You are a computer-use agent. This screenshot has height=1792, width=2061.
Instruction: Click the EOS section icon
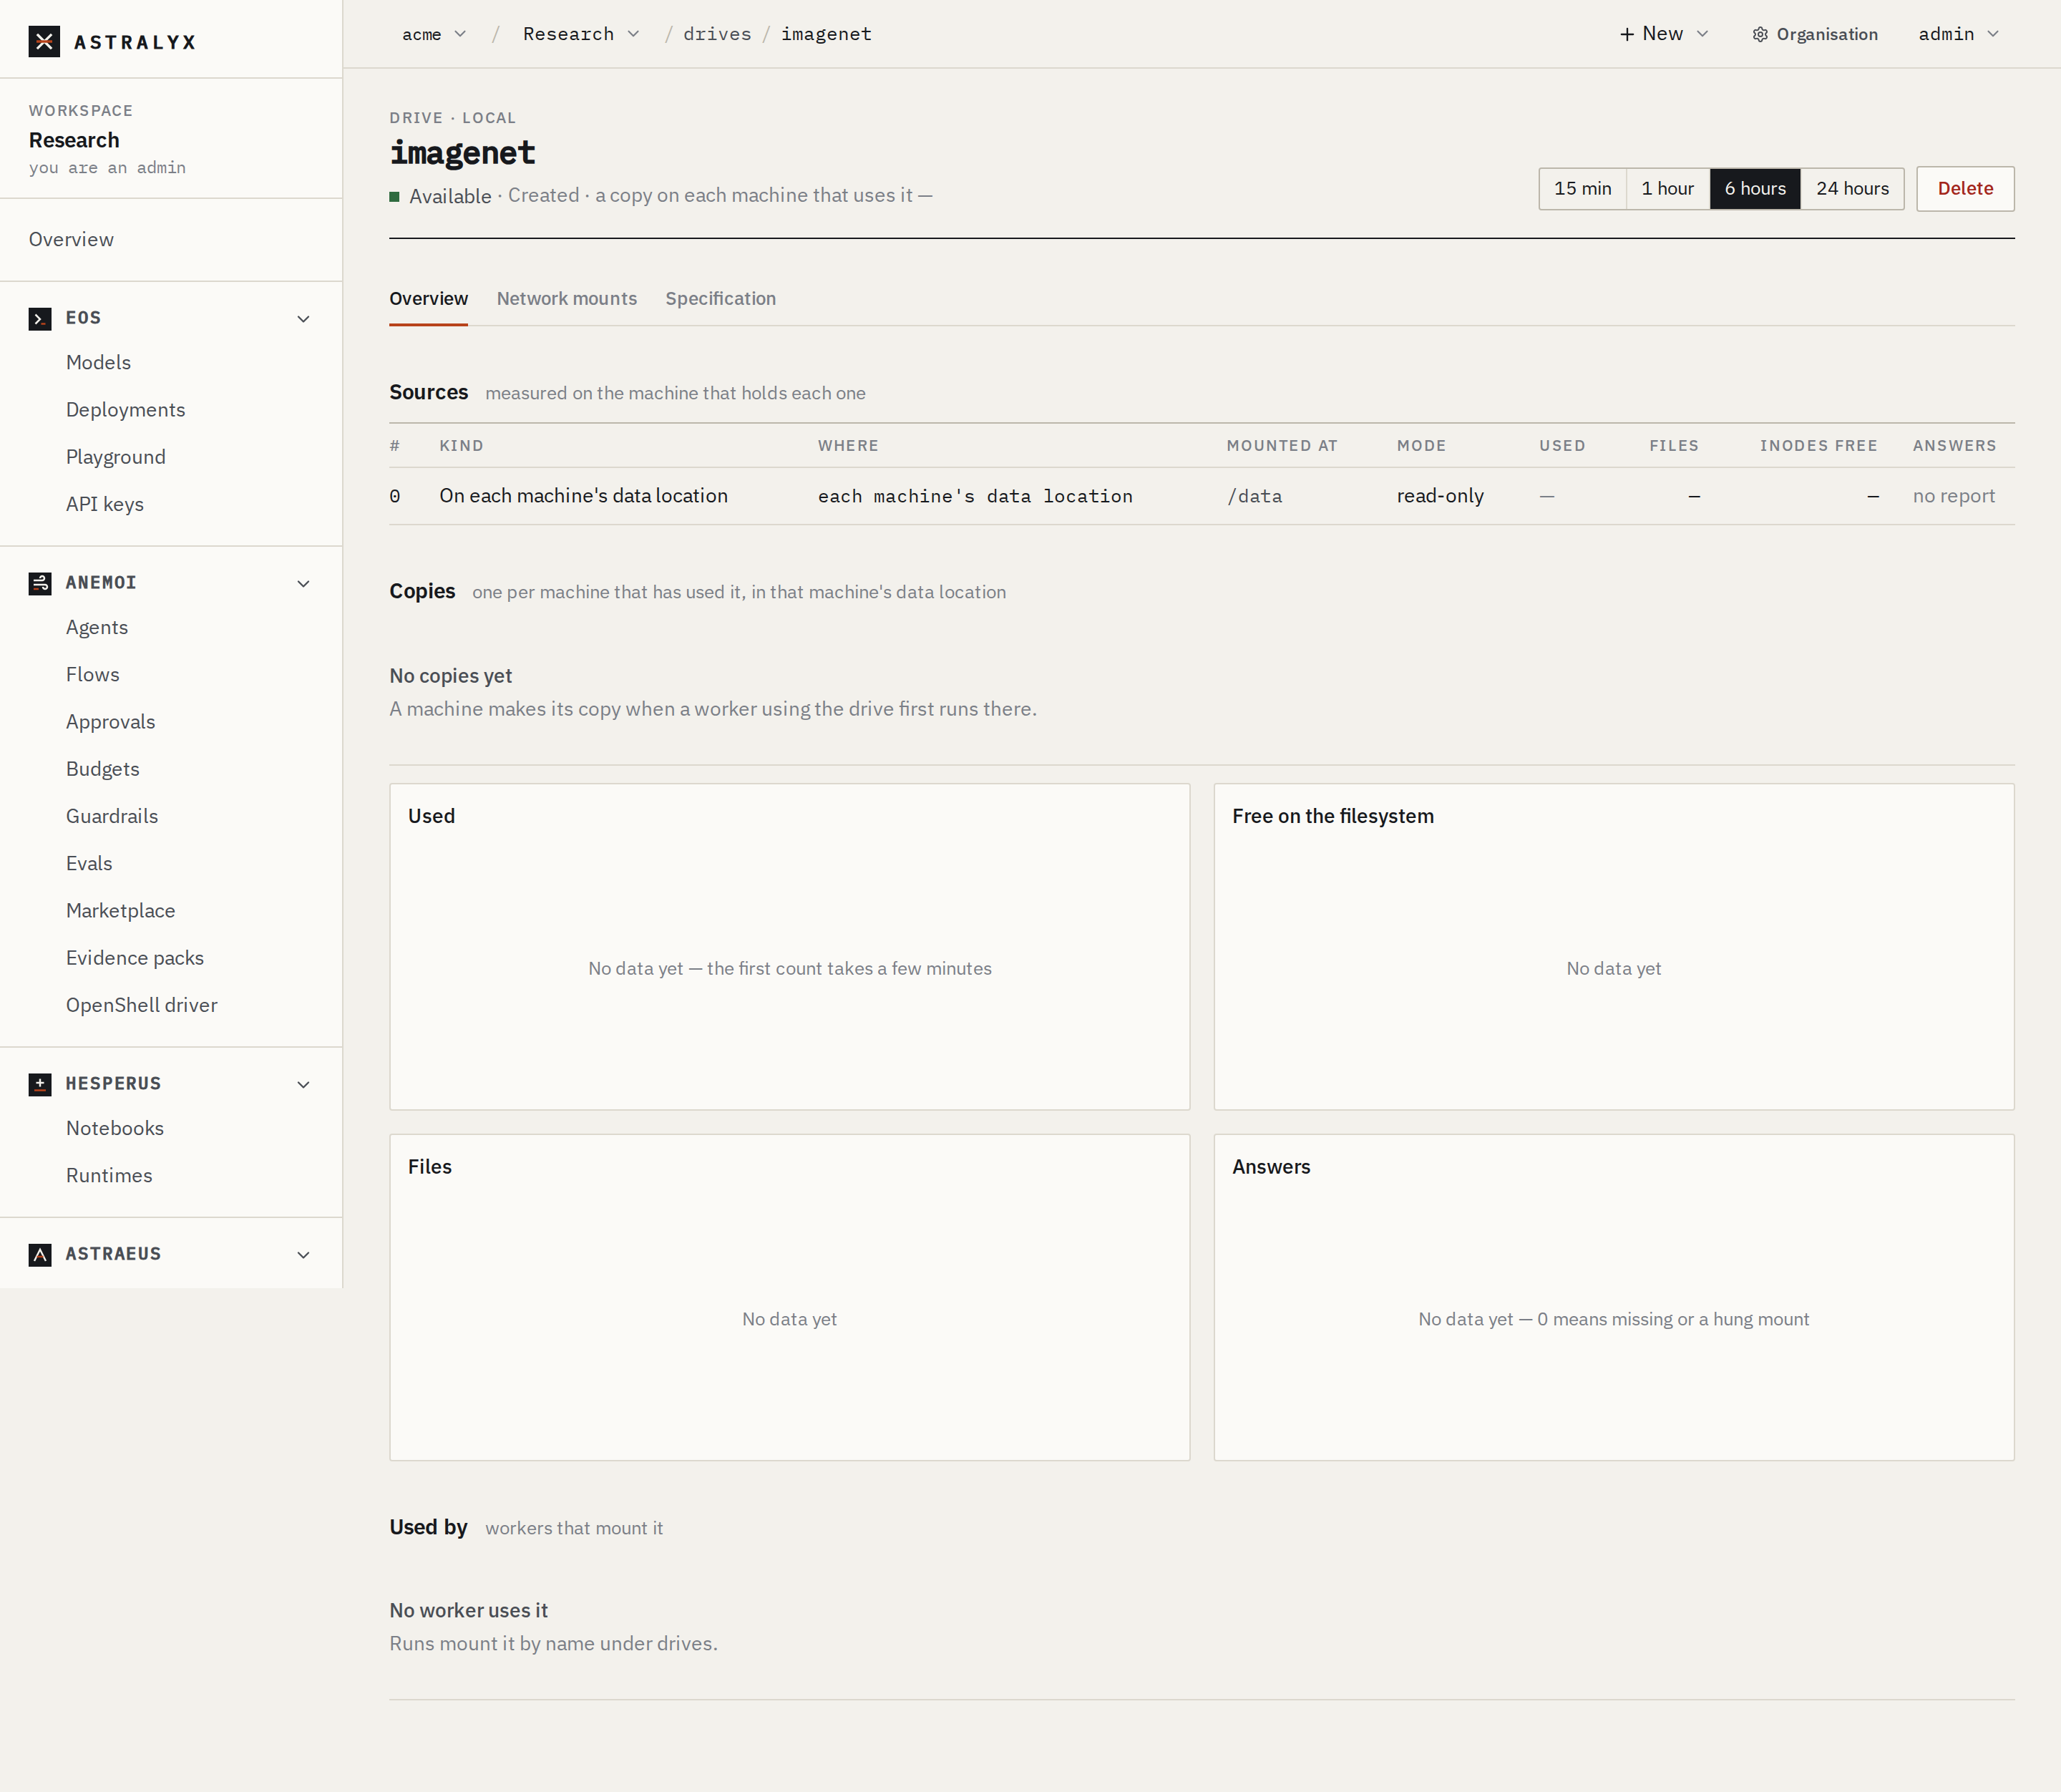(40, 319)
